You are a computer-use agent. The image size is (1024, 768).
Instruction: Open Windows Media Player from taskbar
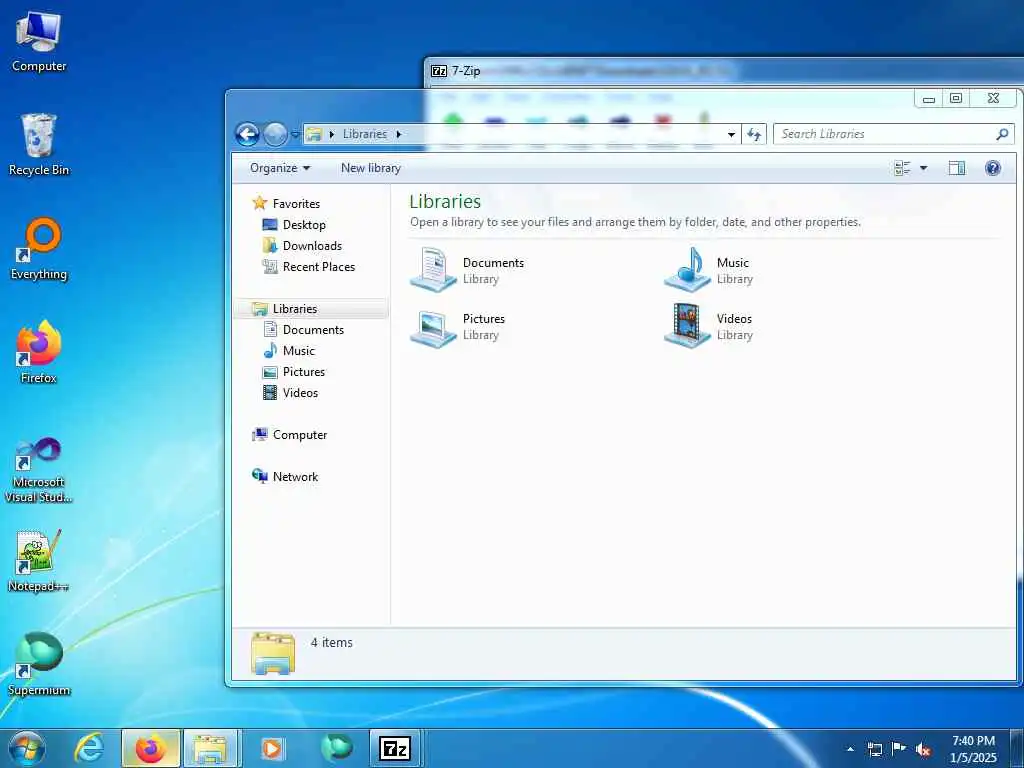pos(272,748)
